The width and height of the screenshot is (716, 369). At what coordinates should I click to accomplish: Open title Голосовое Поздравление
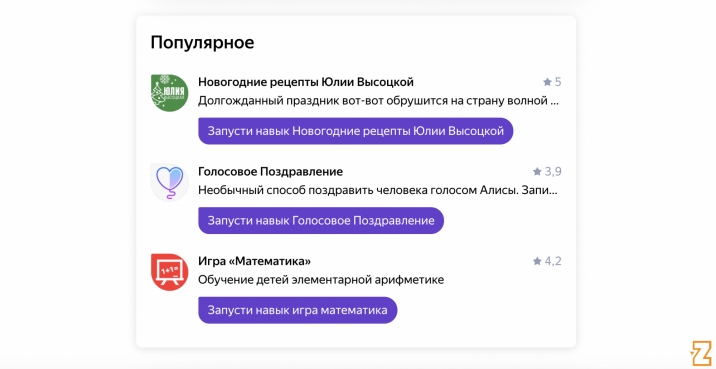[270, 172]
